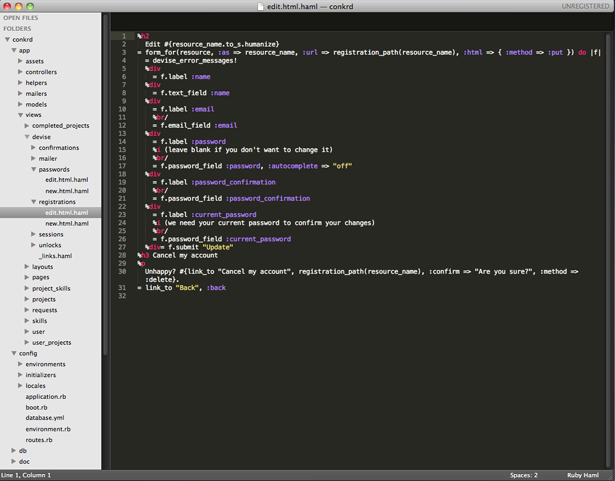This screenshot has width=615, height=481.
Task: Open environment.rb file
Action: (48, 429)
